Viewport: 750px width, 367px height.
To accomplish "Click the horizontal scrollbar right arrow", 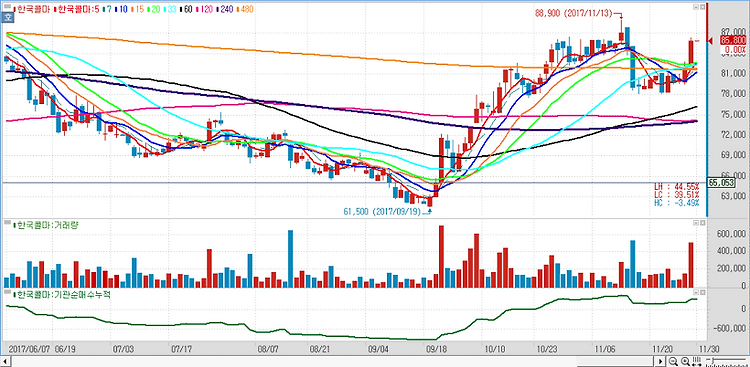I will pyautogui.click(x=662, y=361).
